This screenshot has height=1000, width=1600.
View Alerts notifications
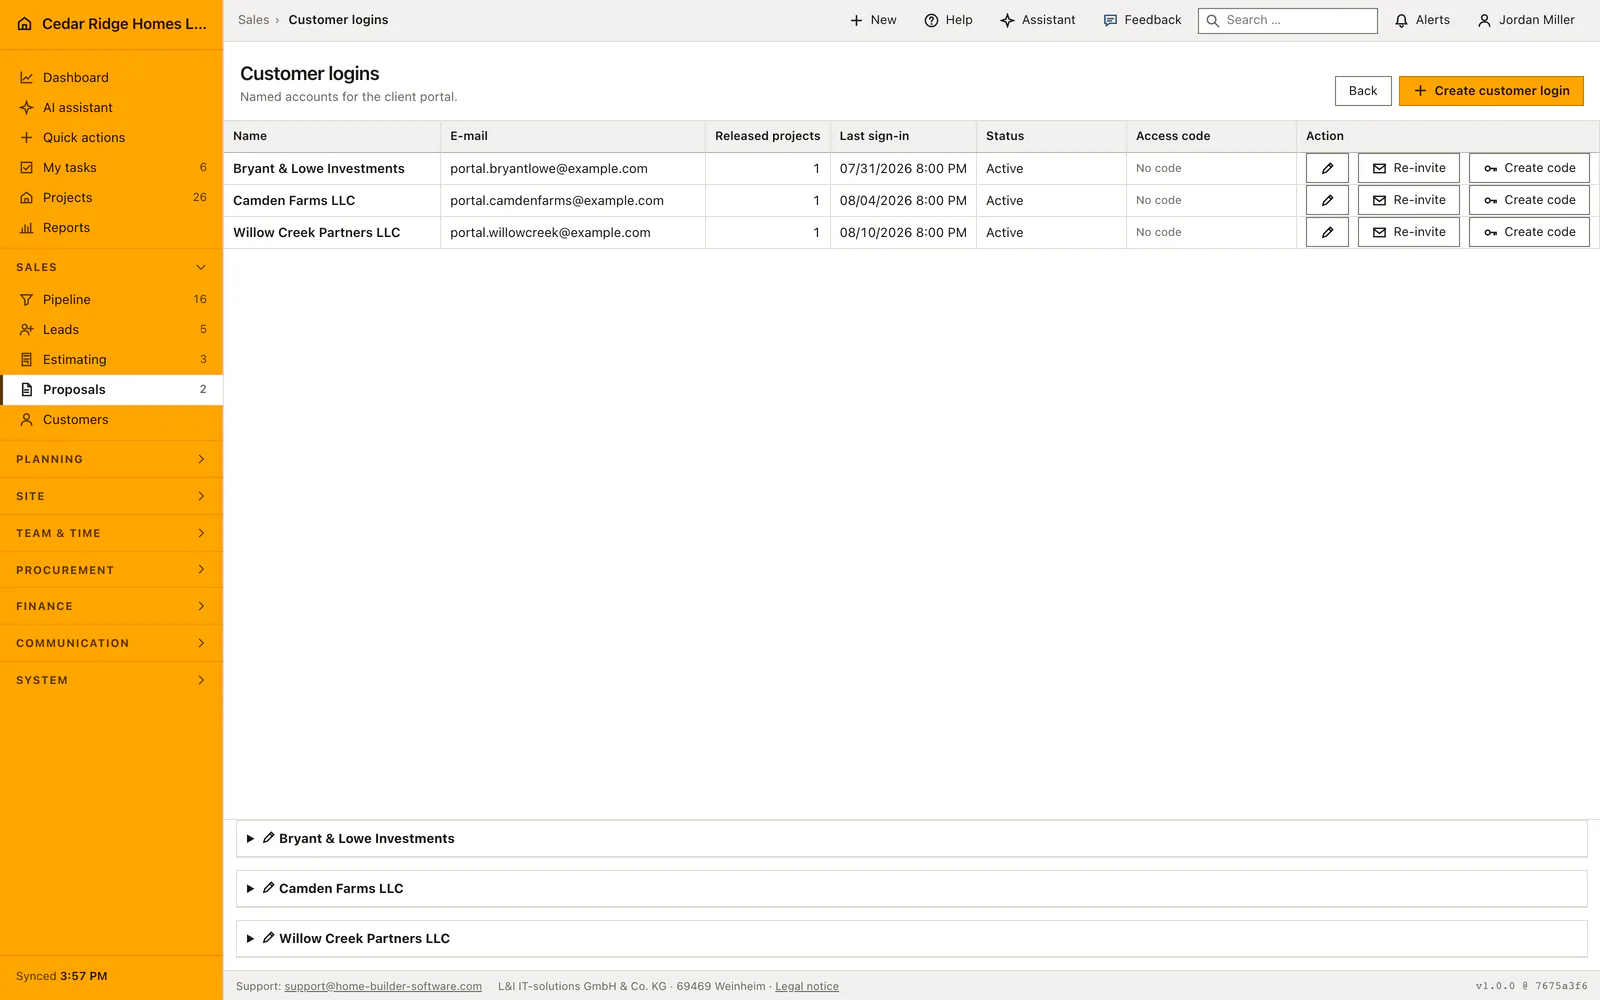1422,20
